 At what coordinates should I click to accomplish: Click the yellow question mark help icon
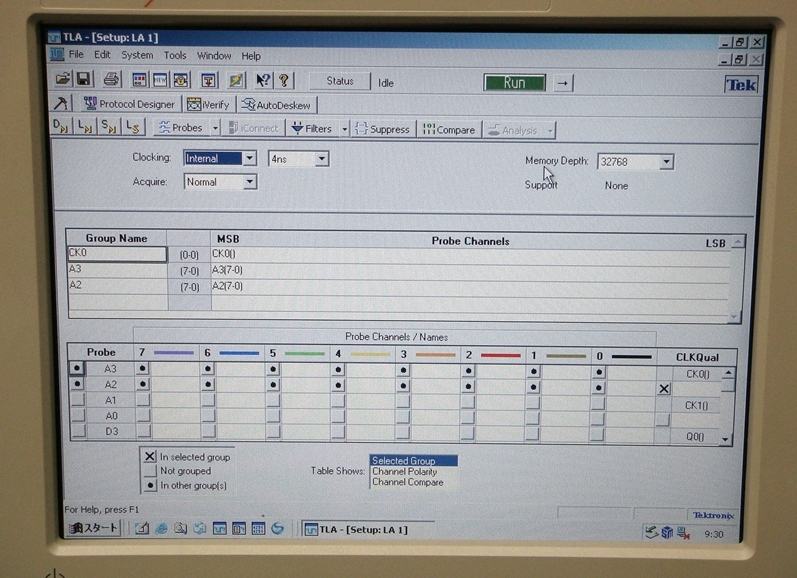pyautogui.click(x=284, y=80)
